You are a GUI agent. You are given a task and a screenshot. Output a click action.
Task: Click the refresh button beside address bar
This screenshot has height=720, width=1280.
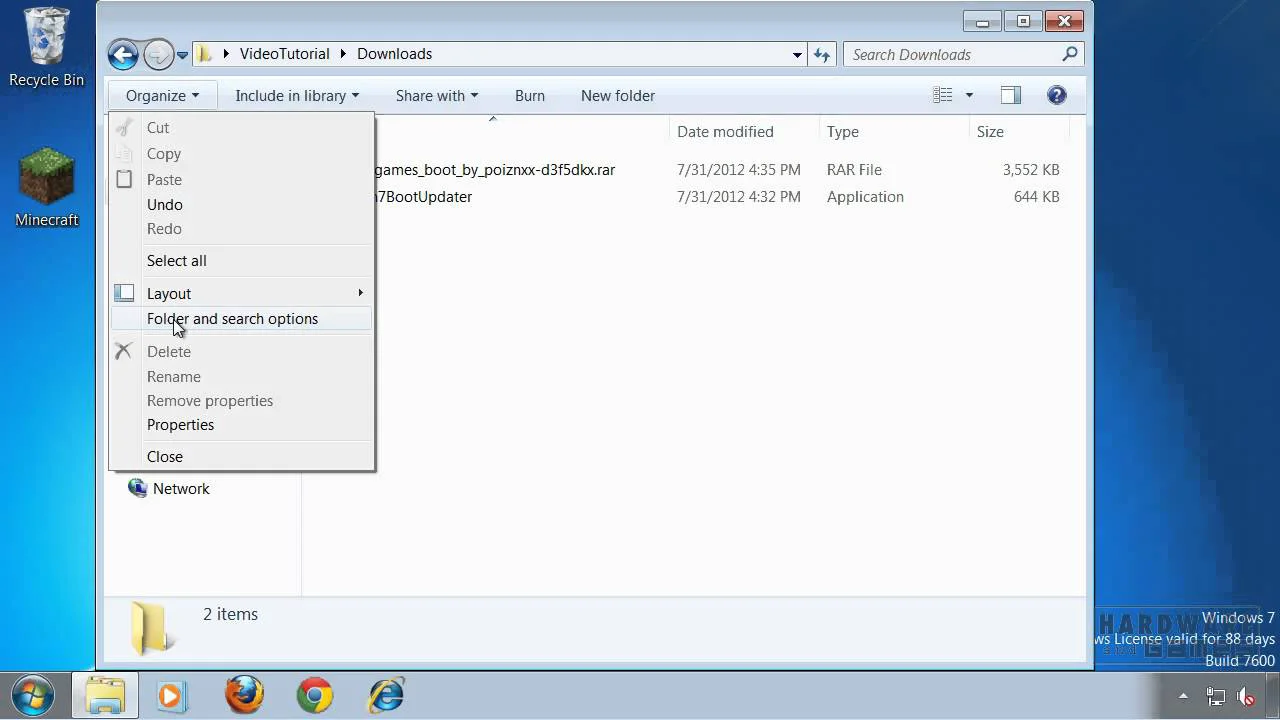point(822,55)
